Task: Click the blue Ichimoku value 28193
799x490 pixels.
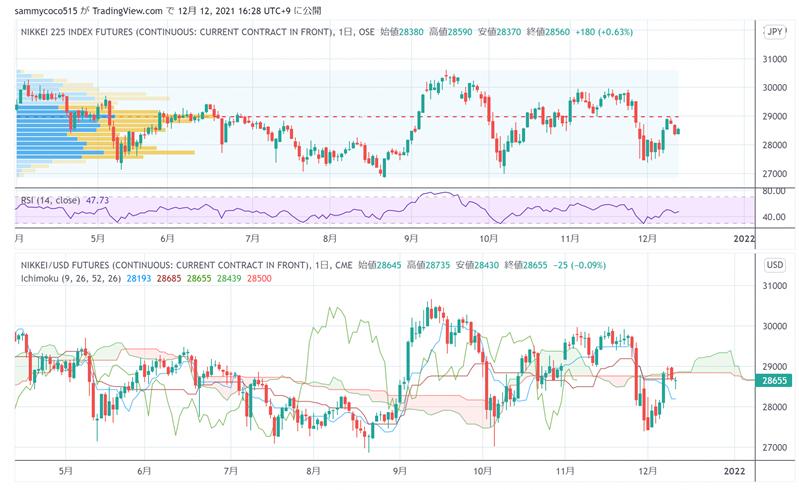Action: click(x=139, y=279)
